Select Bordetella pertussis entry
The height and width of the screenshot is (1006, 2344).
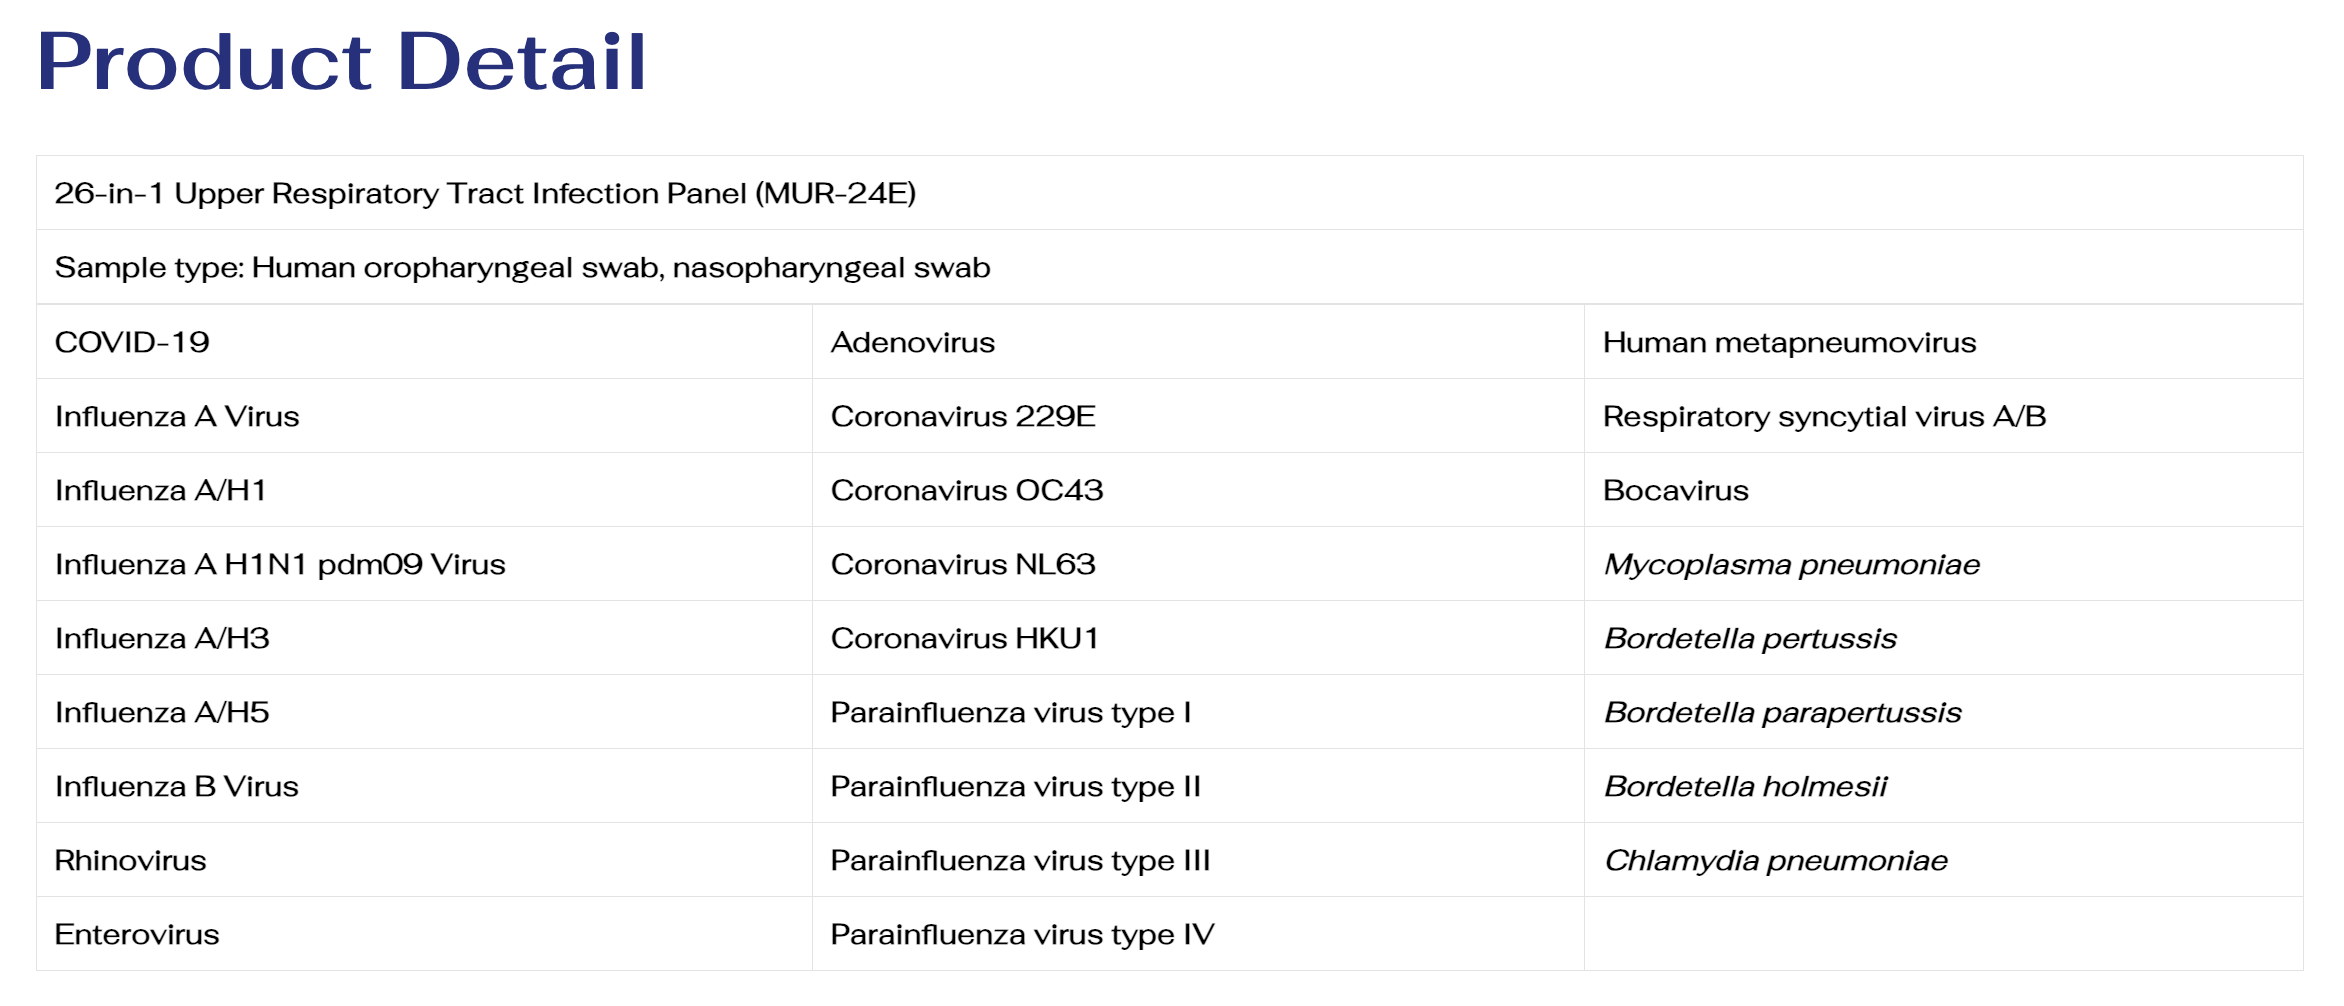pos(1944,638)
